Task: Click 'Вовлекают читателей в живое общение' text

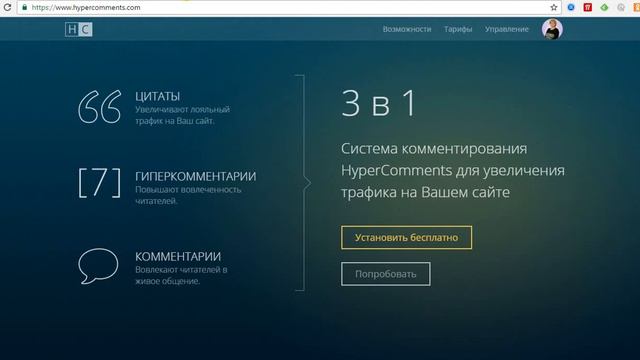Action: coord(181,275)
